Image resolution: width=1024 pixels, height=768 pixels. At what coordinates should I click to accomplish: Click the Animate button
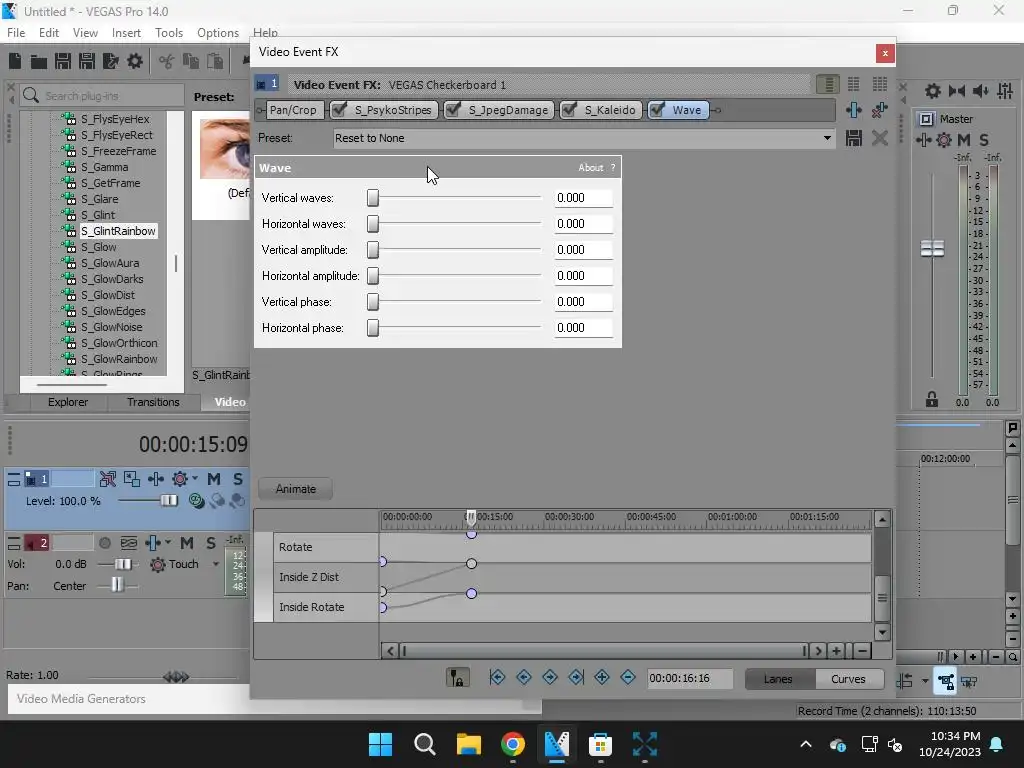coord(295,488)
